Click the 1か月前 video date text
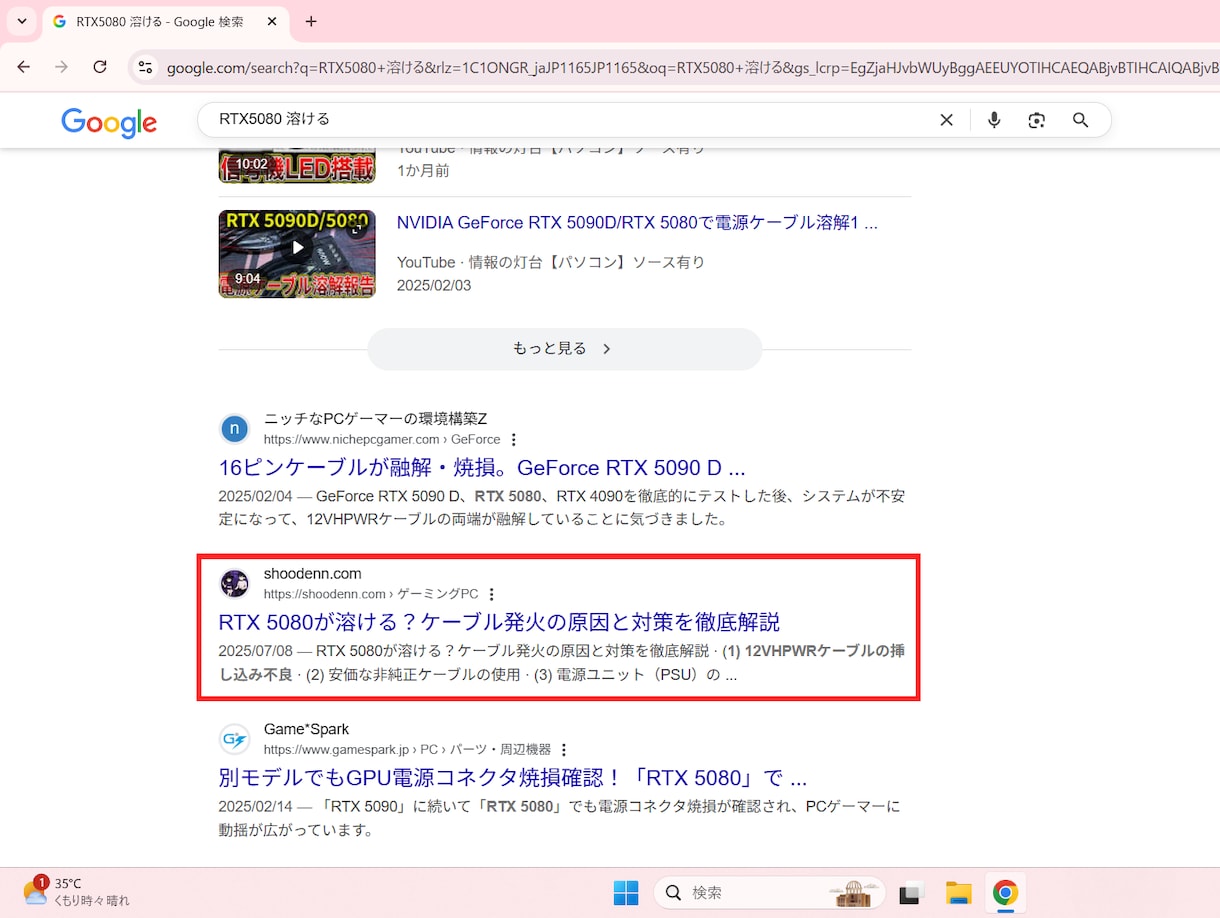 (423, 171)
